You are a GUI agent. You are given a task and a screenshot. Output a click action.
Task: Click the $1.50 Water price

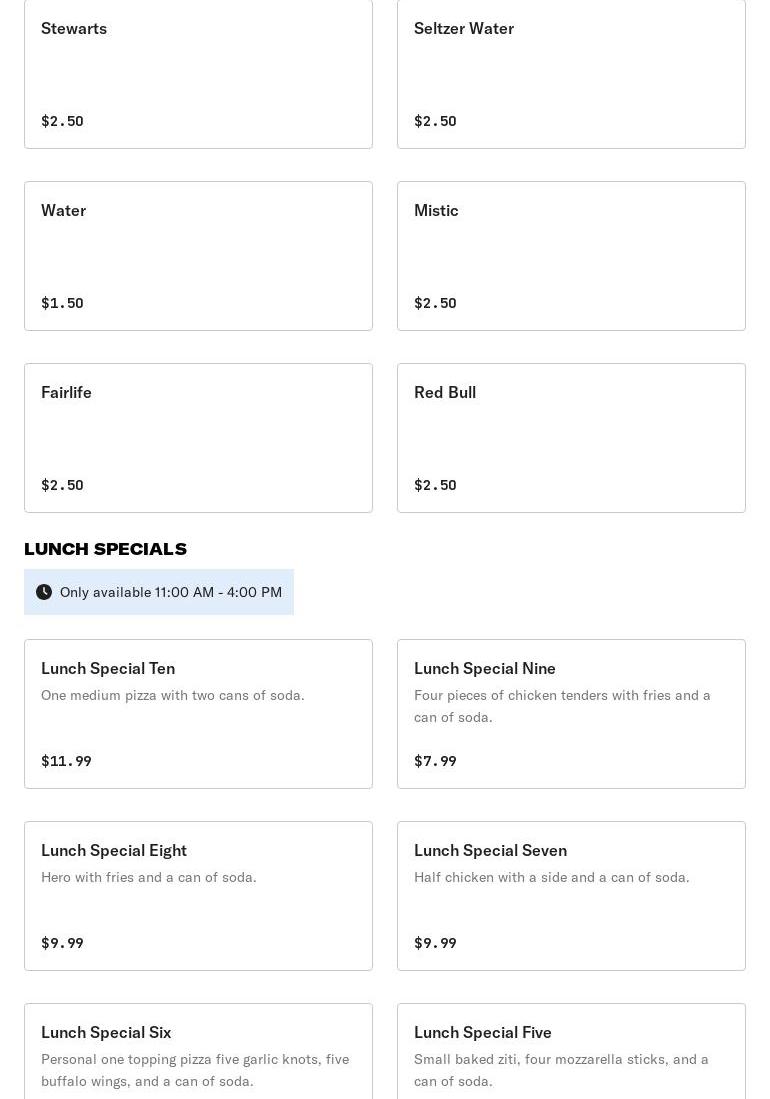pyautogui.click(x=62, y=303)
